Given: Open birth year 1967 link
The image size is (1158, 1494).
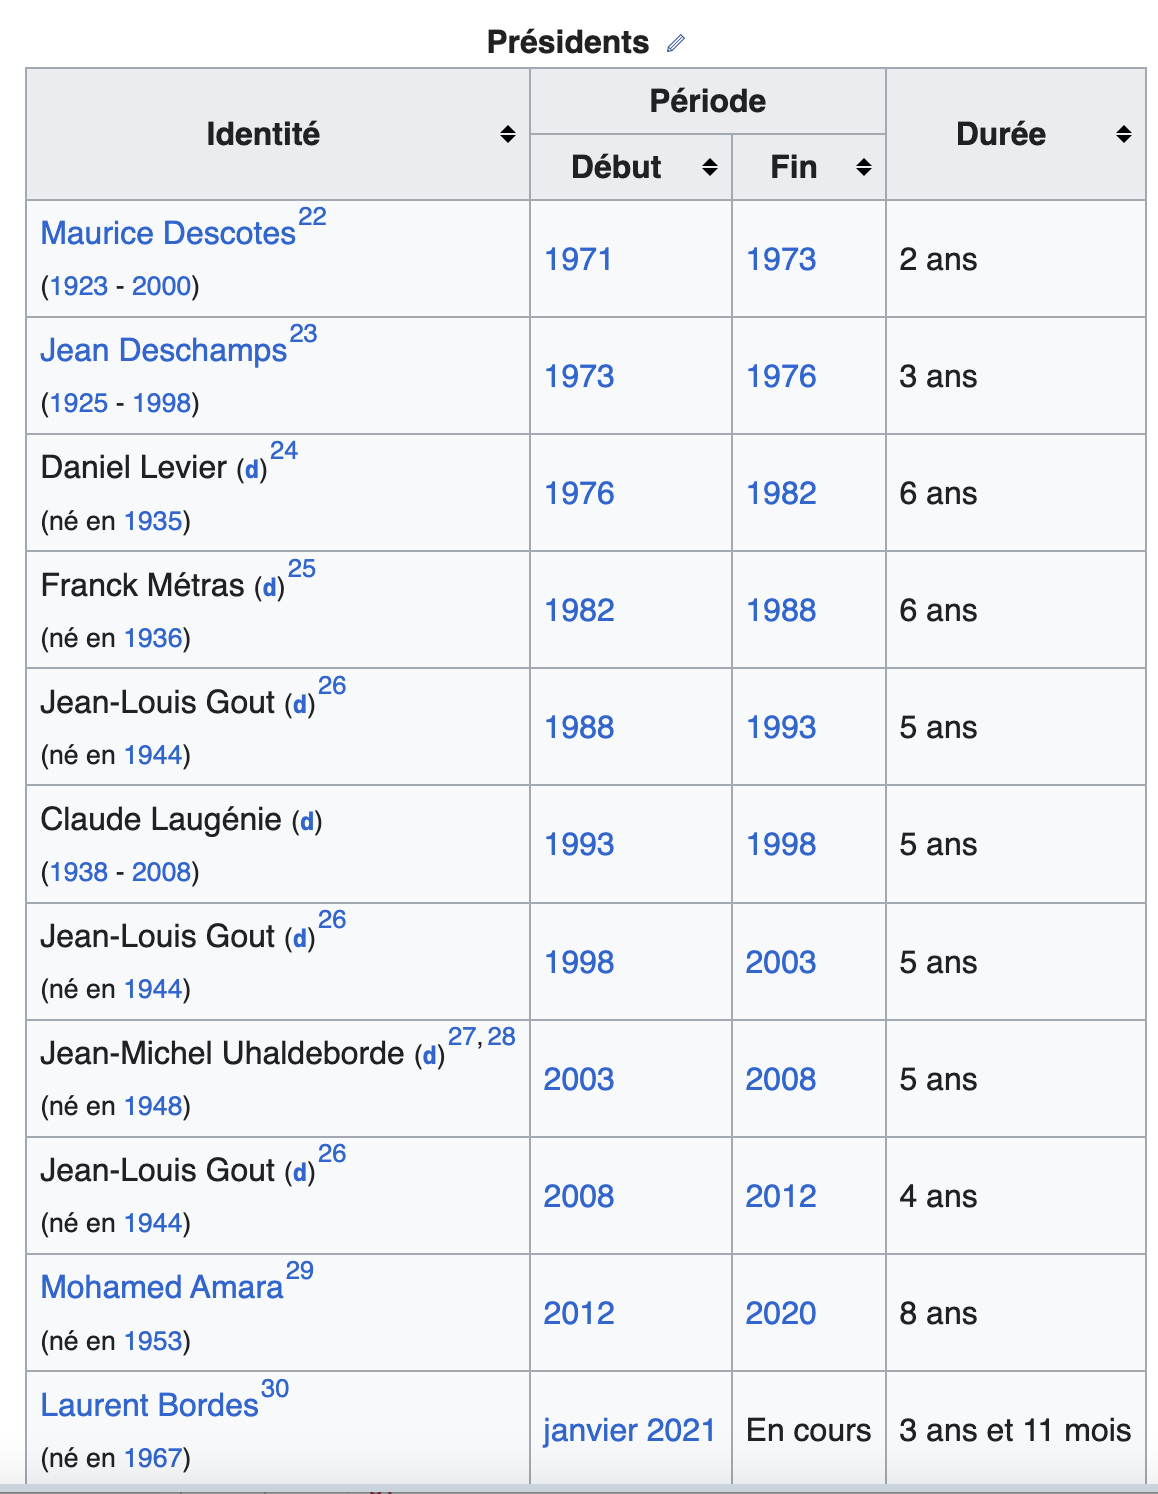Looking at the screenshot, I should (153, 1458).
